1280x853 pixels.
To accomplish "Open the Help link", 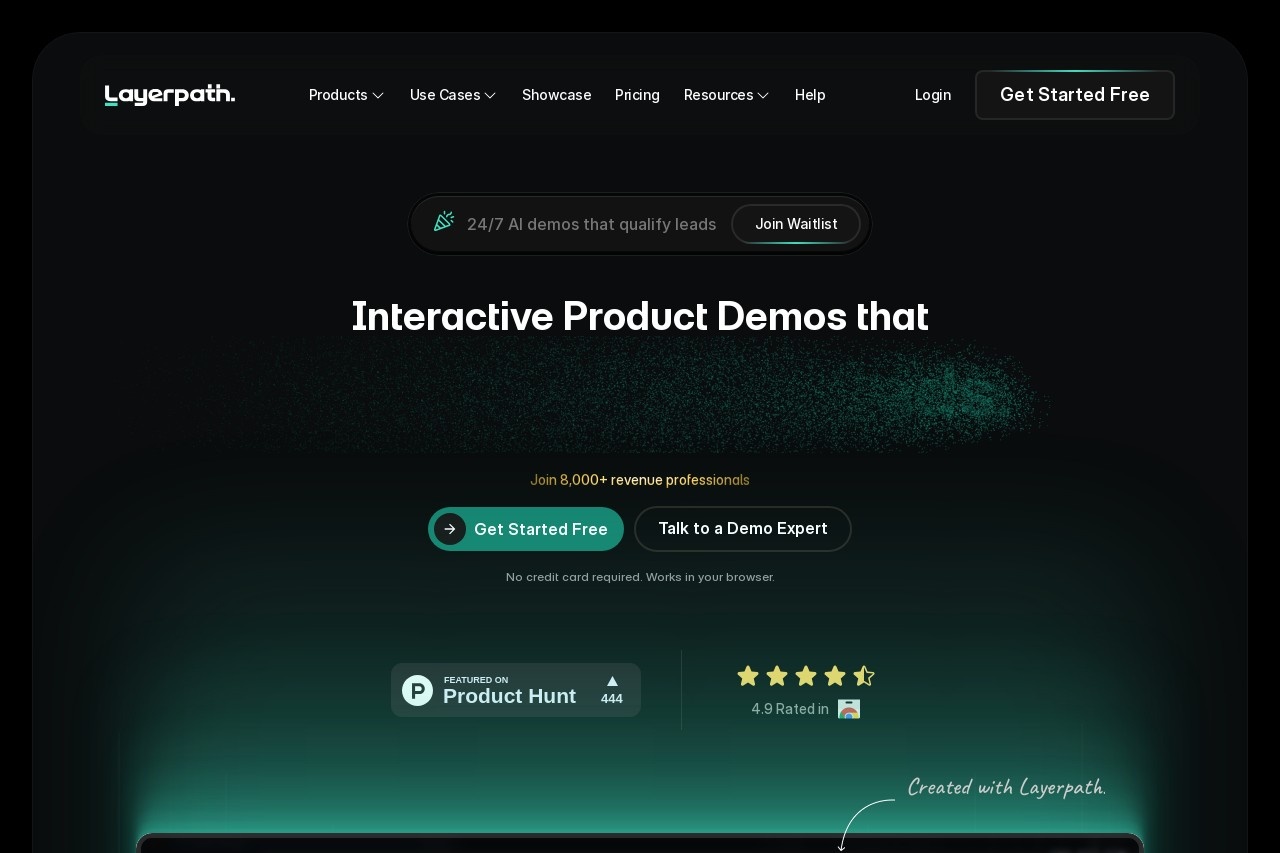I will [810, 95].
